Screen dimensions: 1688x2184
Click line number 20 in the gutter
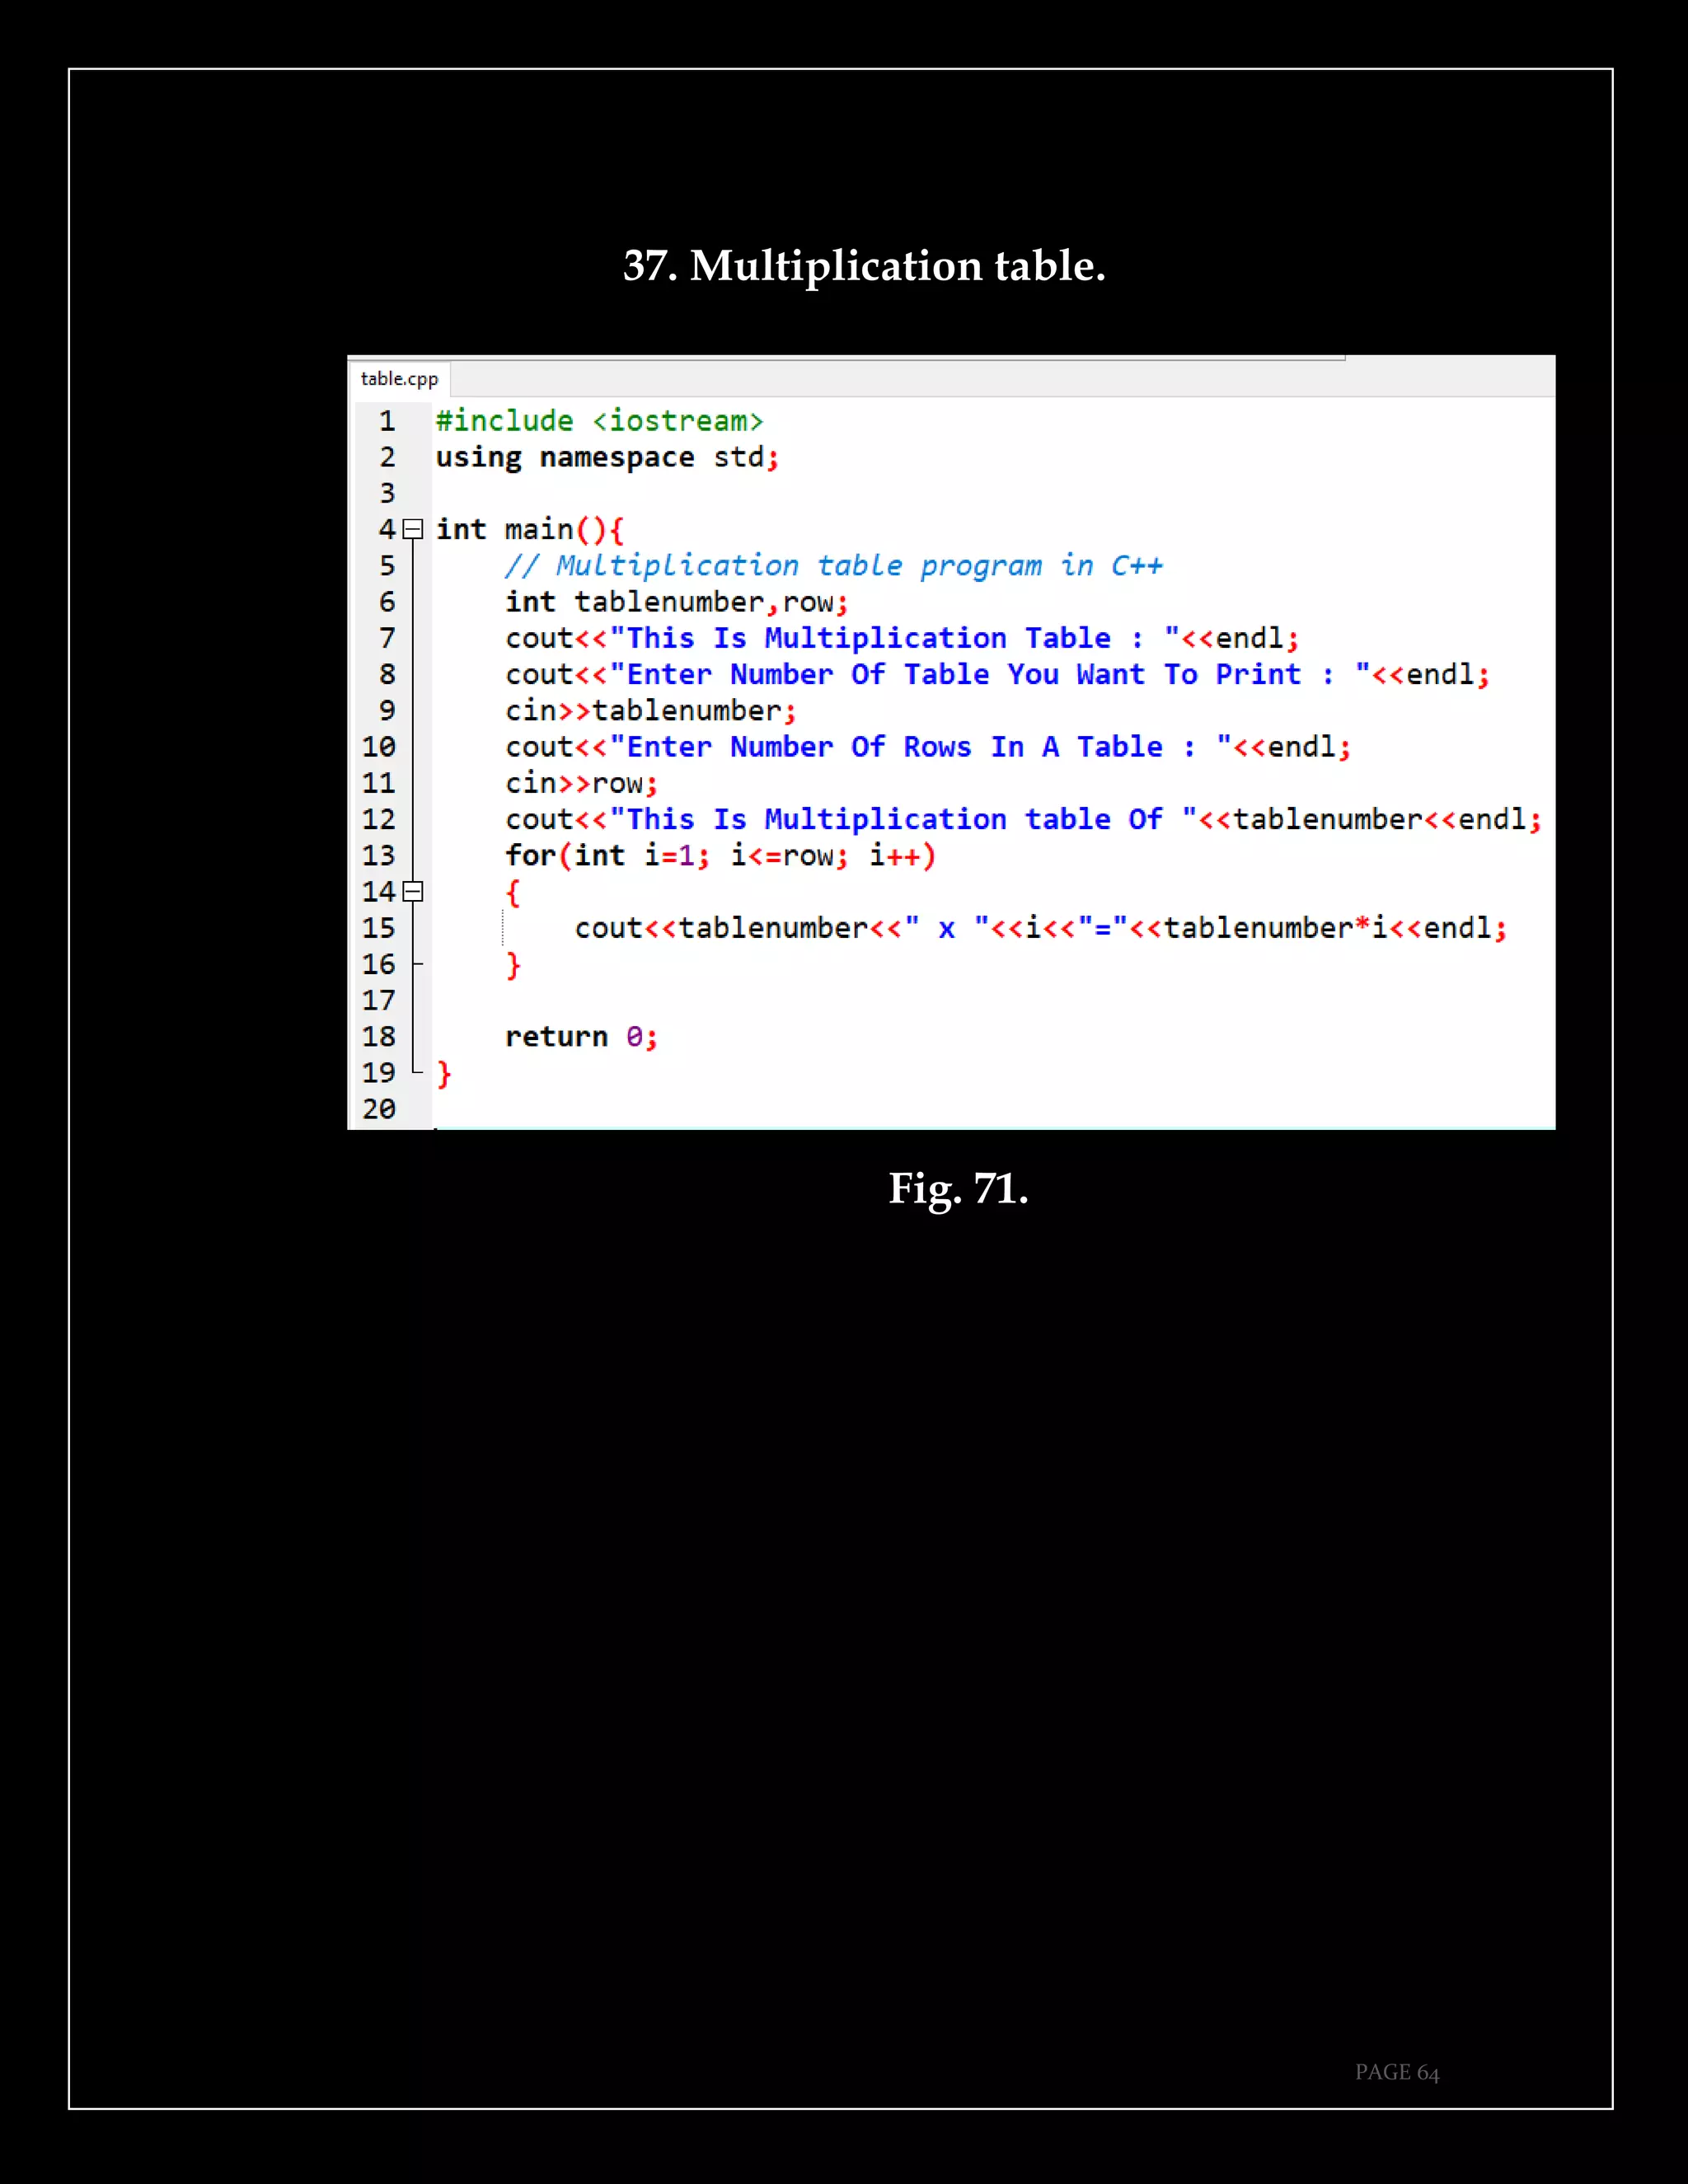379,1109
